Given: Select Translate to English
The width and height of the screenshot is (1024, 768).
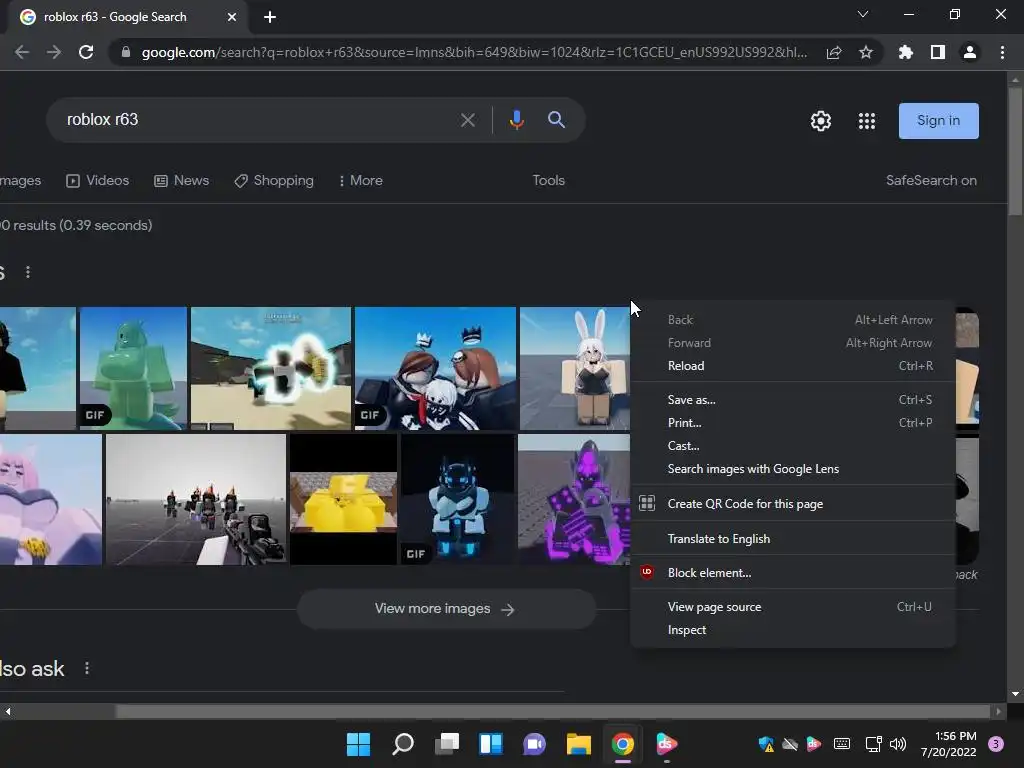Looking at the screenshot, I should tap(793, 539).
